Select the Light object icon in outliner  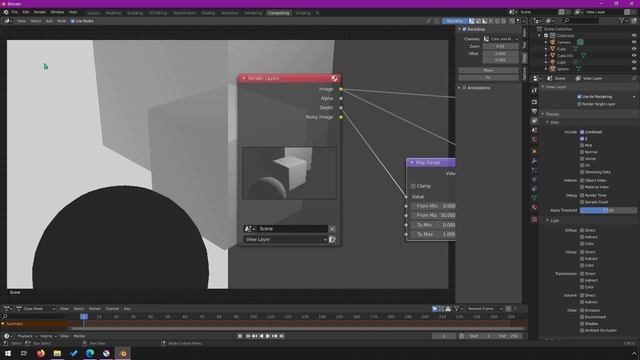tap(553, 62)
